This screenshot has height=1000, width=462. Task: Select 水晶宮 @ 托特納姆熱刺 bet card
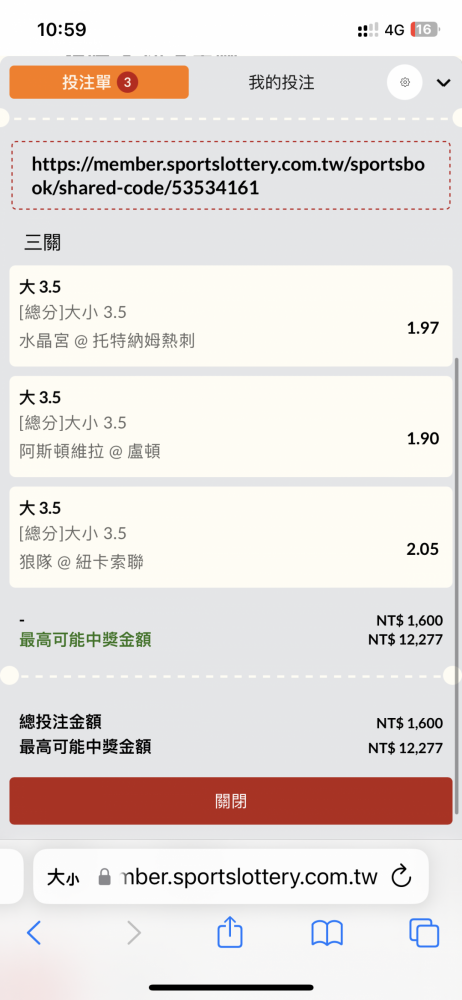(x=230, y=316)
